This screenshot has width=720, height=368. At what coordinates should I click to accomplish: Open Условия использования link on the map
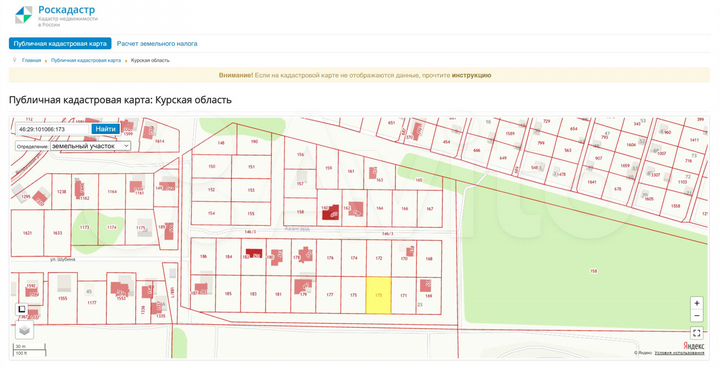(679, 353)
